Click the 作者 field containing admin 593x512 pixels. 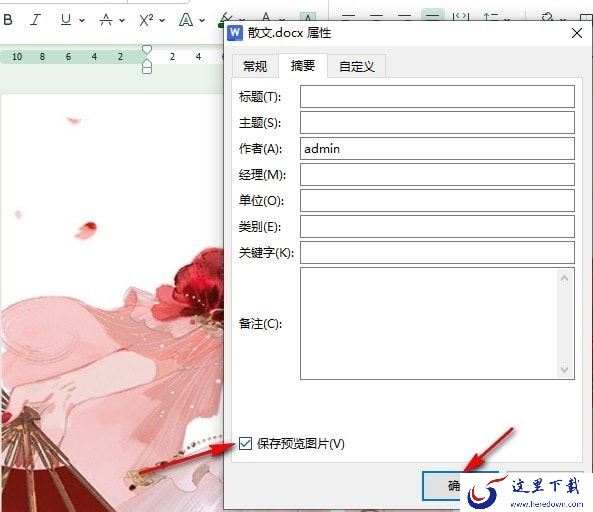point(437,149)
